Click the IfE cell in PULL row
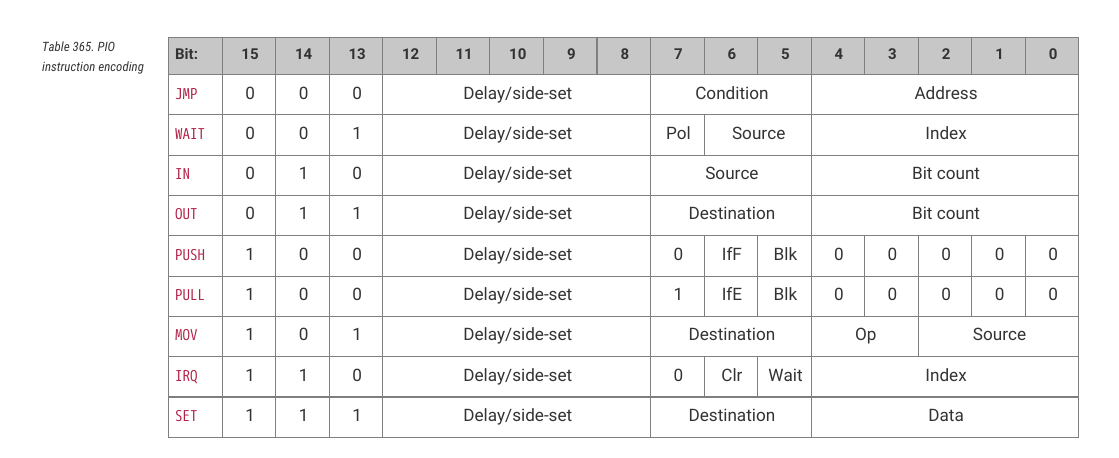This screenshot has width=1119, height=458. coord(731,295)
